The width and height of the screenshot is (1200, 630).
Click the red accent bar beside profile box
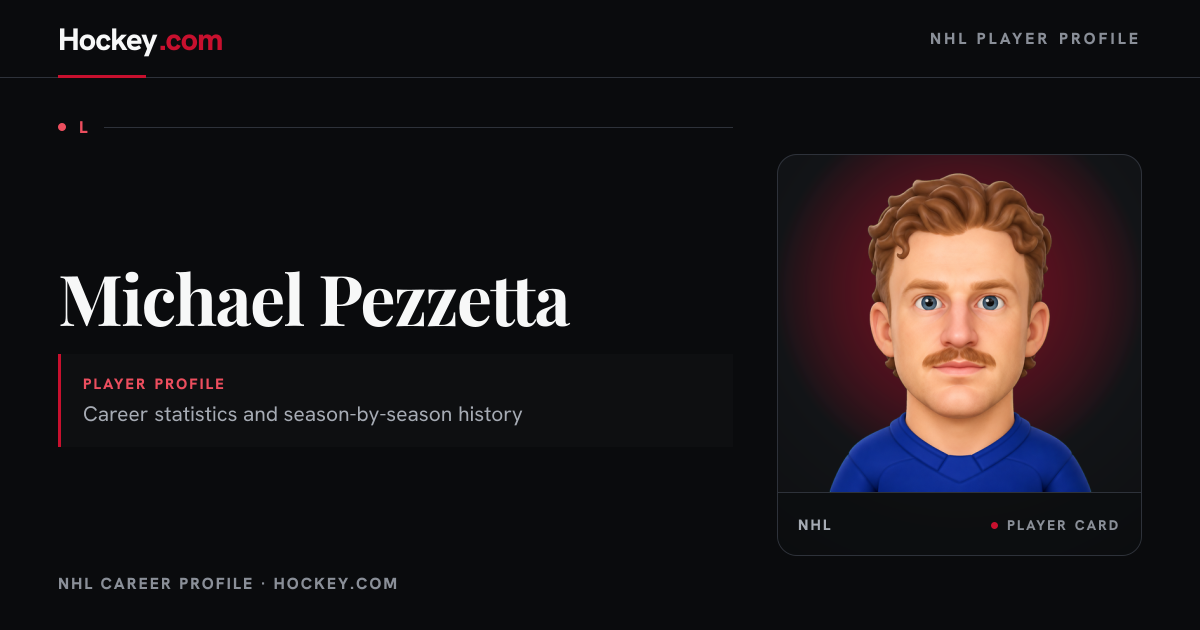(x=60, y=400)
